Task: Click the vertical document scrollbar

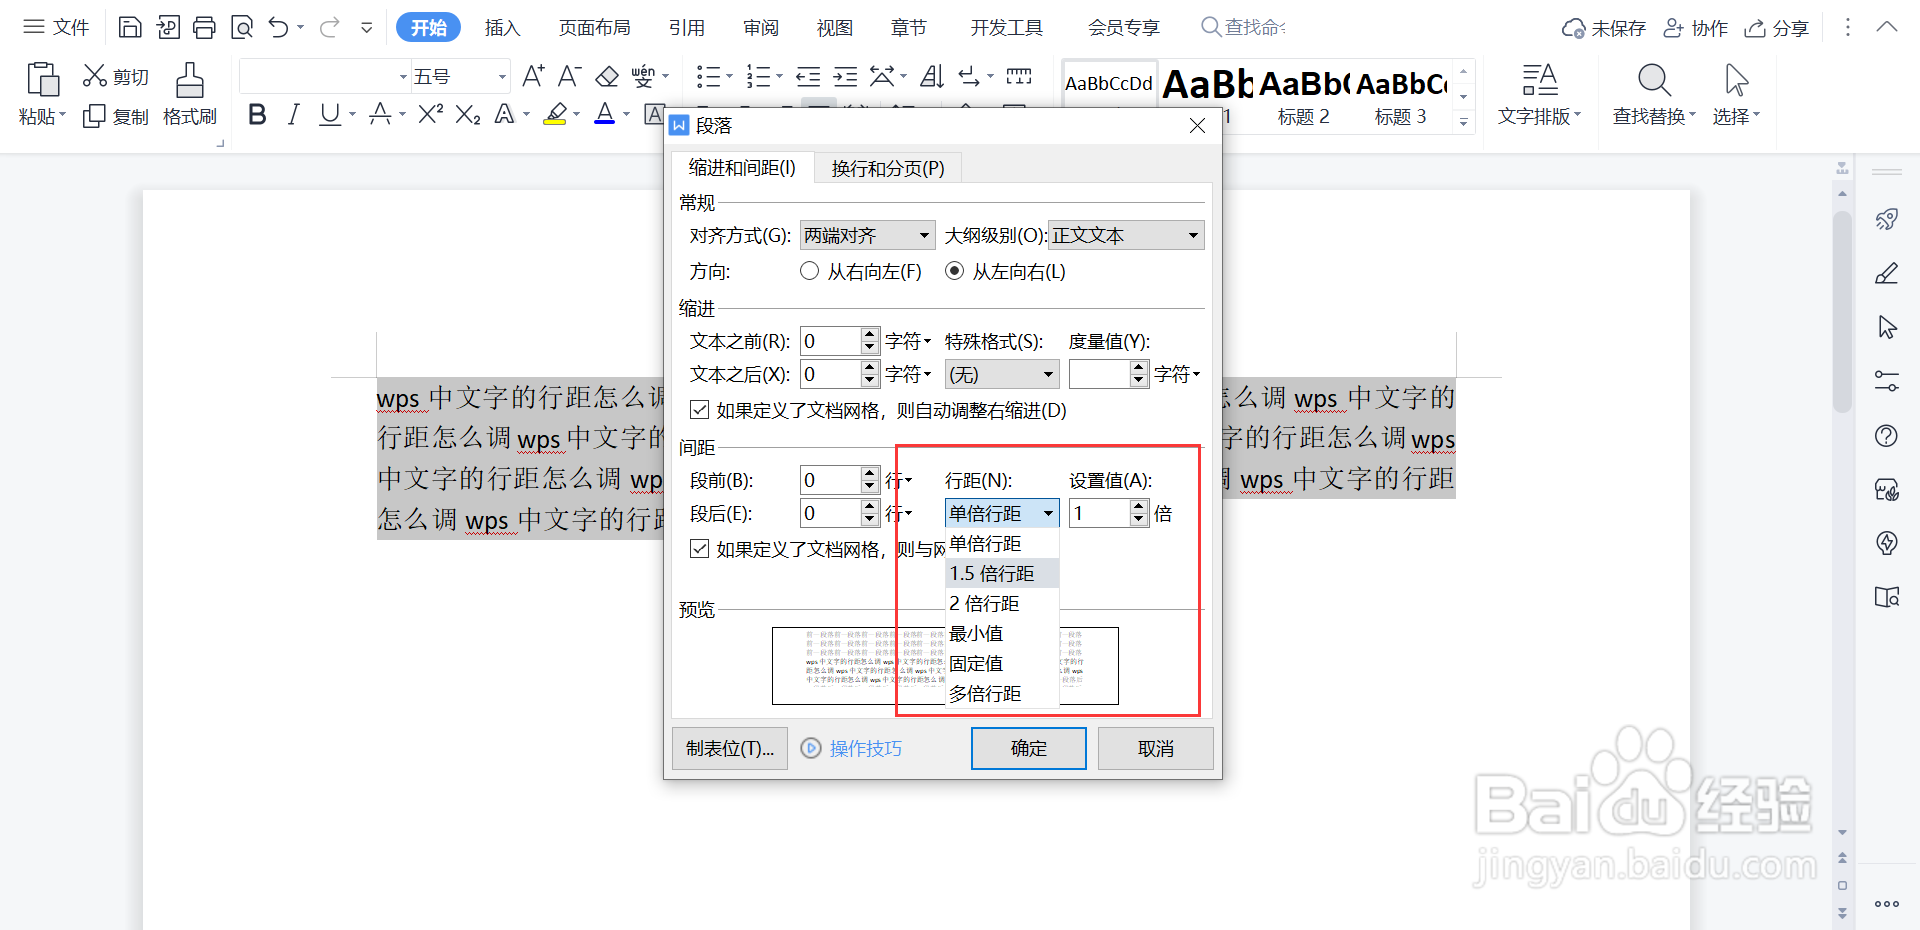Action: (x=1842, y=310)
